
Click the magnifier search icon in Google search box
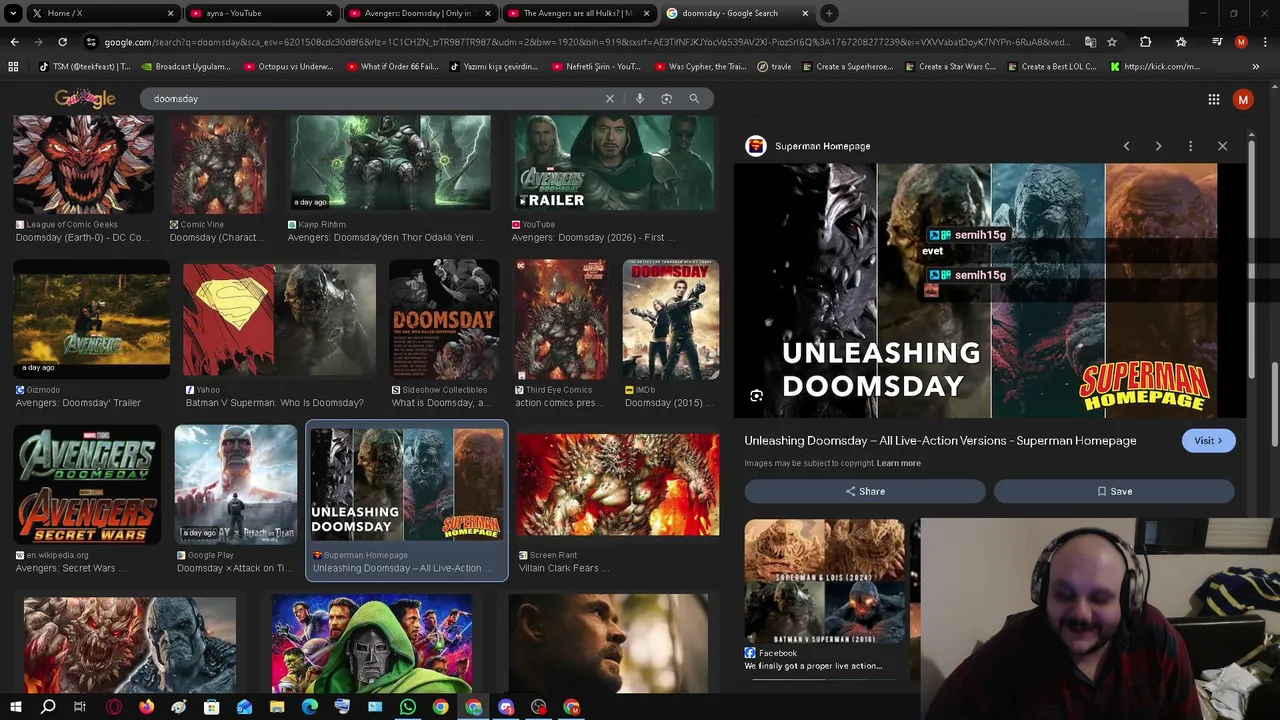tap(694, 98)
